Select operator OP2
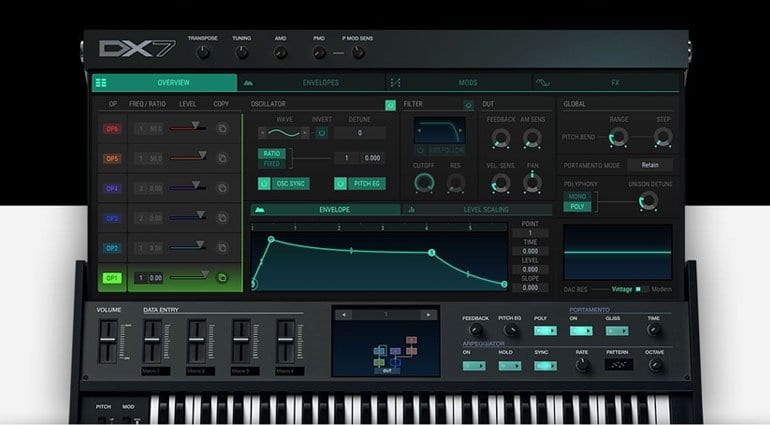The height and width of the screenshot is (425, 770). click(112, 248)
